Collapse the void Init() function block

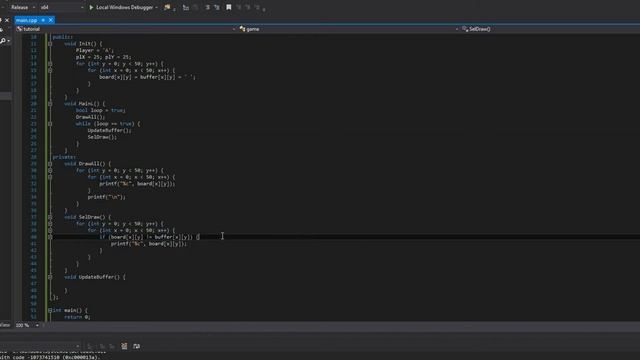coord(50,44)
